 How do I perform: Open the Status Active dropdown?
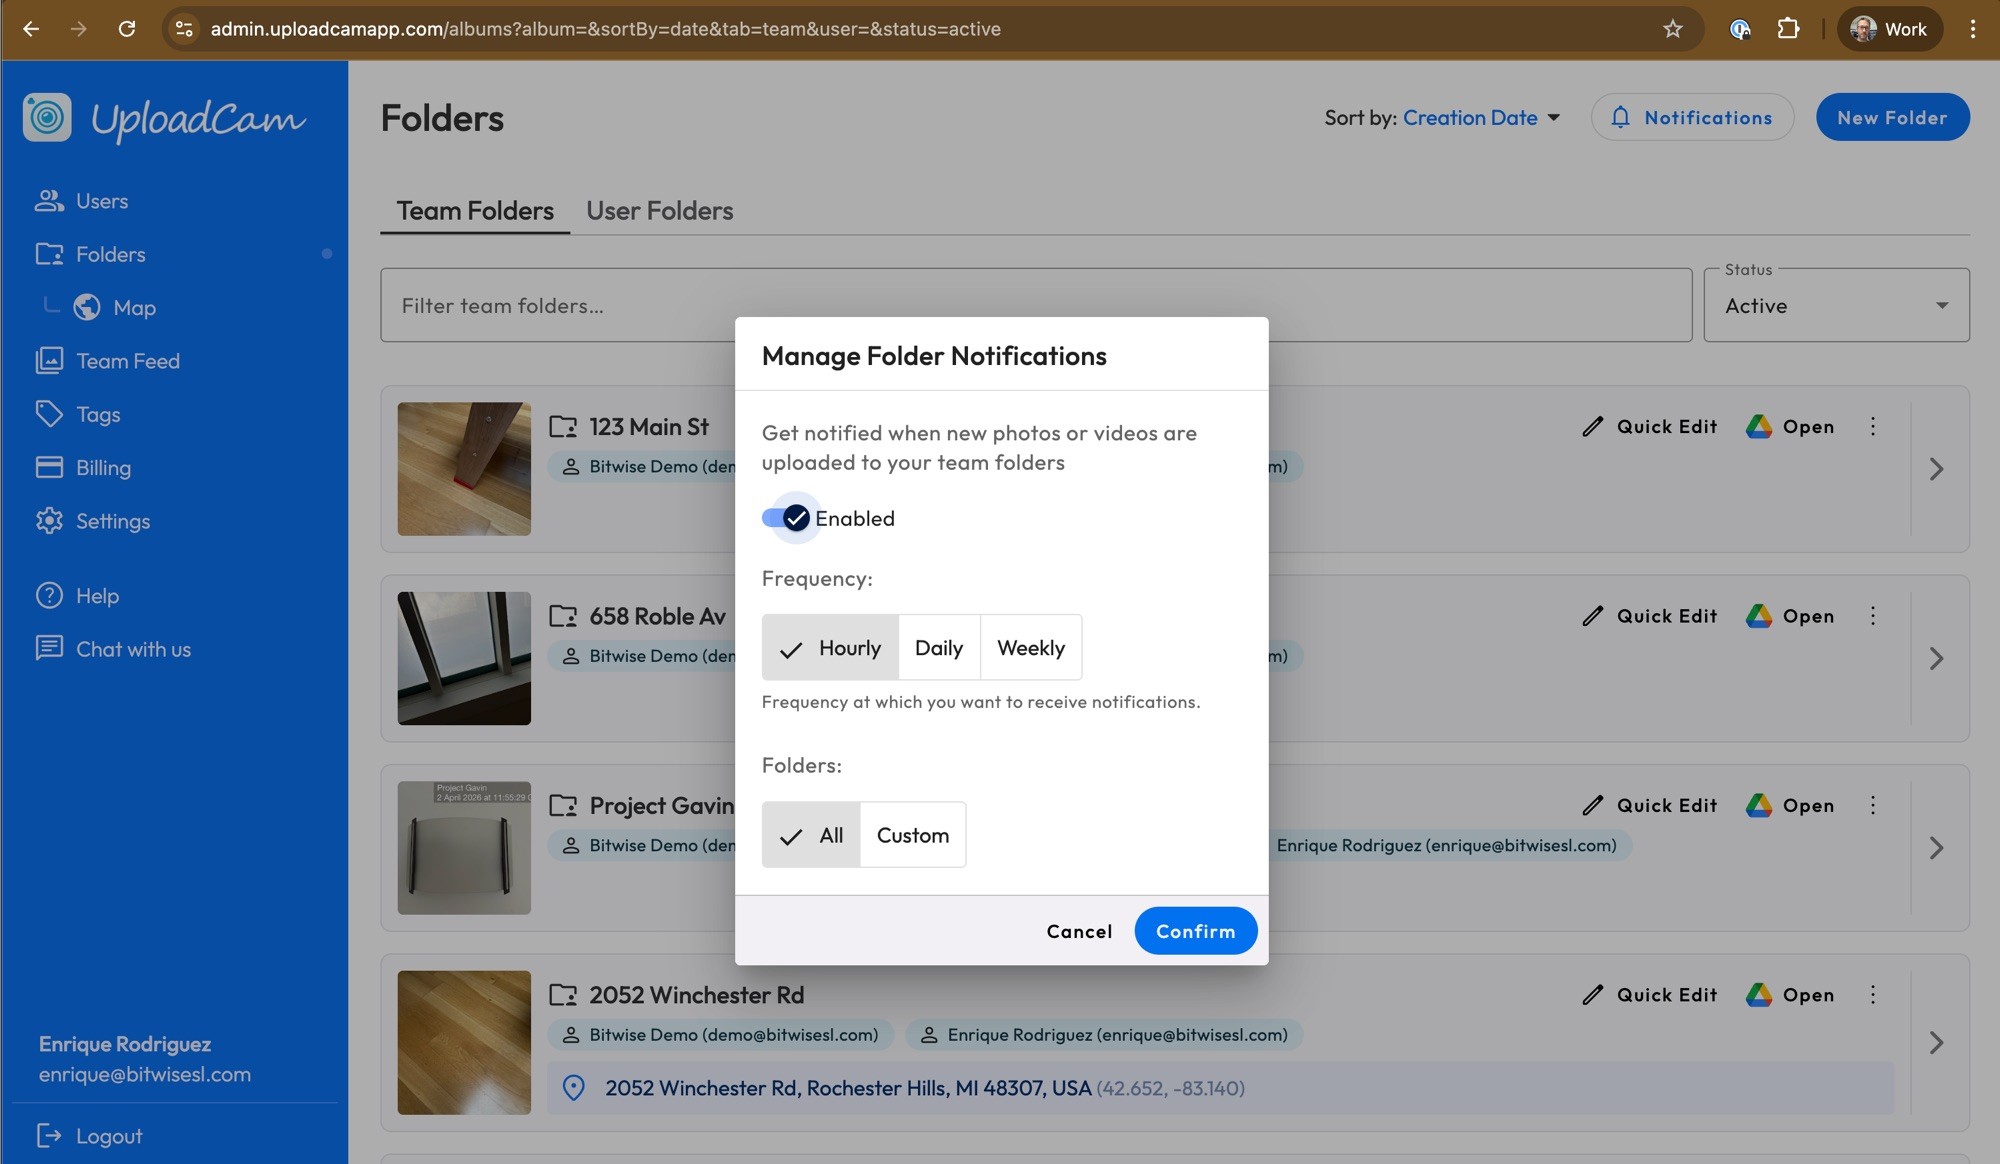pyautogui.click(x=1836, y=306)
